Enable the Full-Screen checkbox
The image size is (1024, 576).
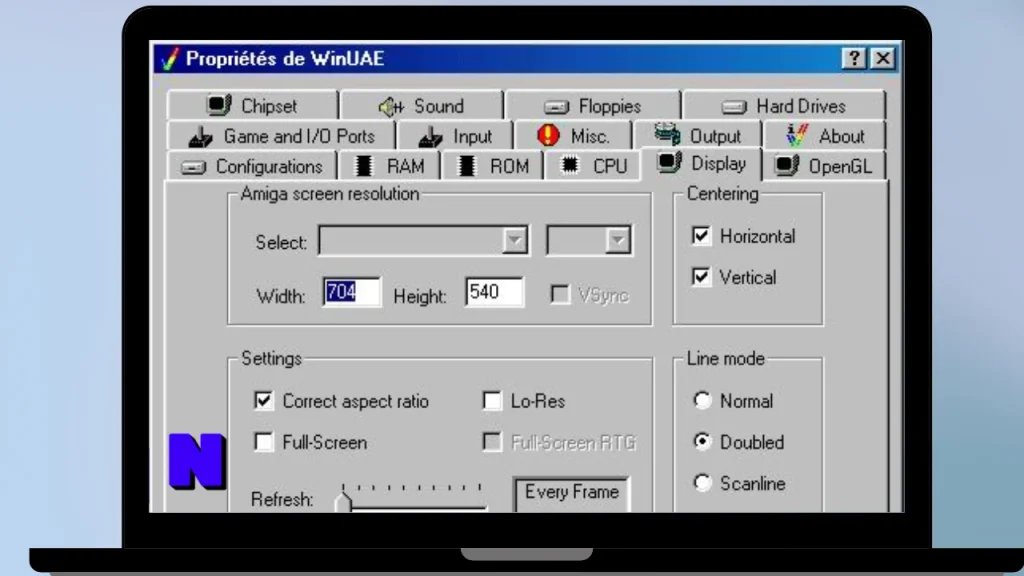point(264,442)
